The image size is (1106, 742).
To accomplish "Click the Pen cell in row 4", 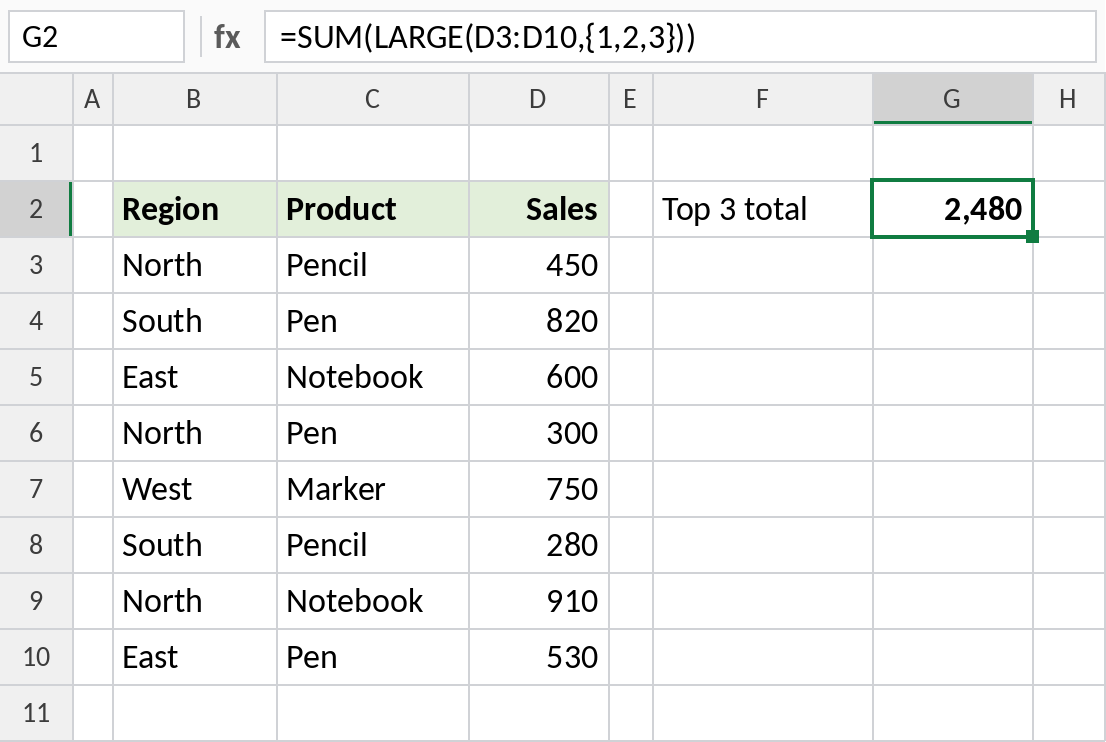I will pyautogui.click(x=373, y=321).
